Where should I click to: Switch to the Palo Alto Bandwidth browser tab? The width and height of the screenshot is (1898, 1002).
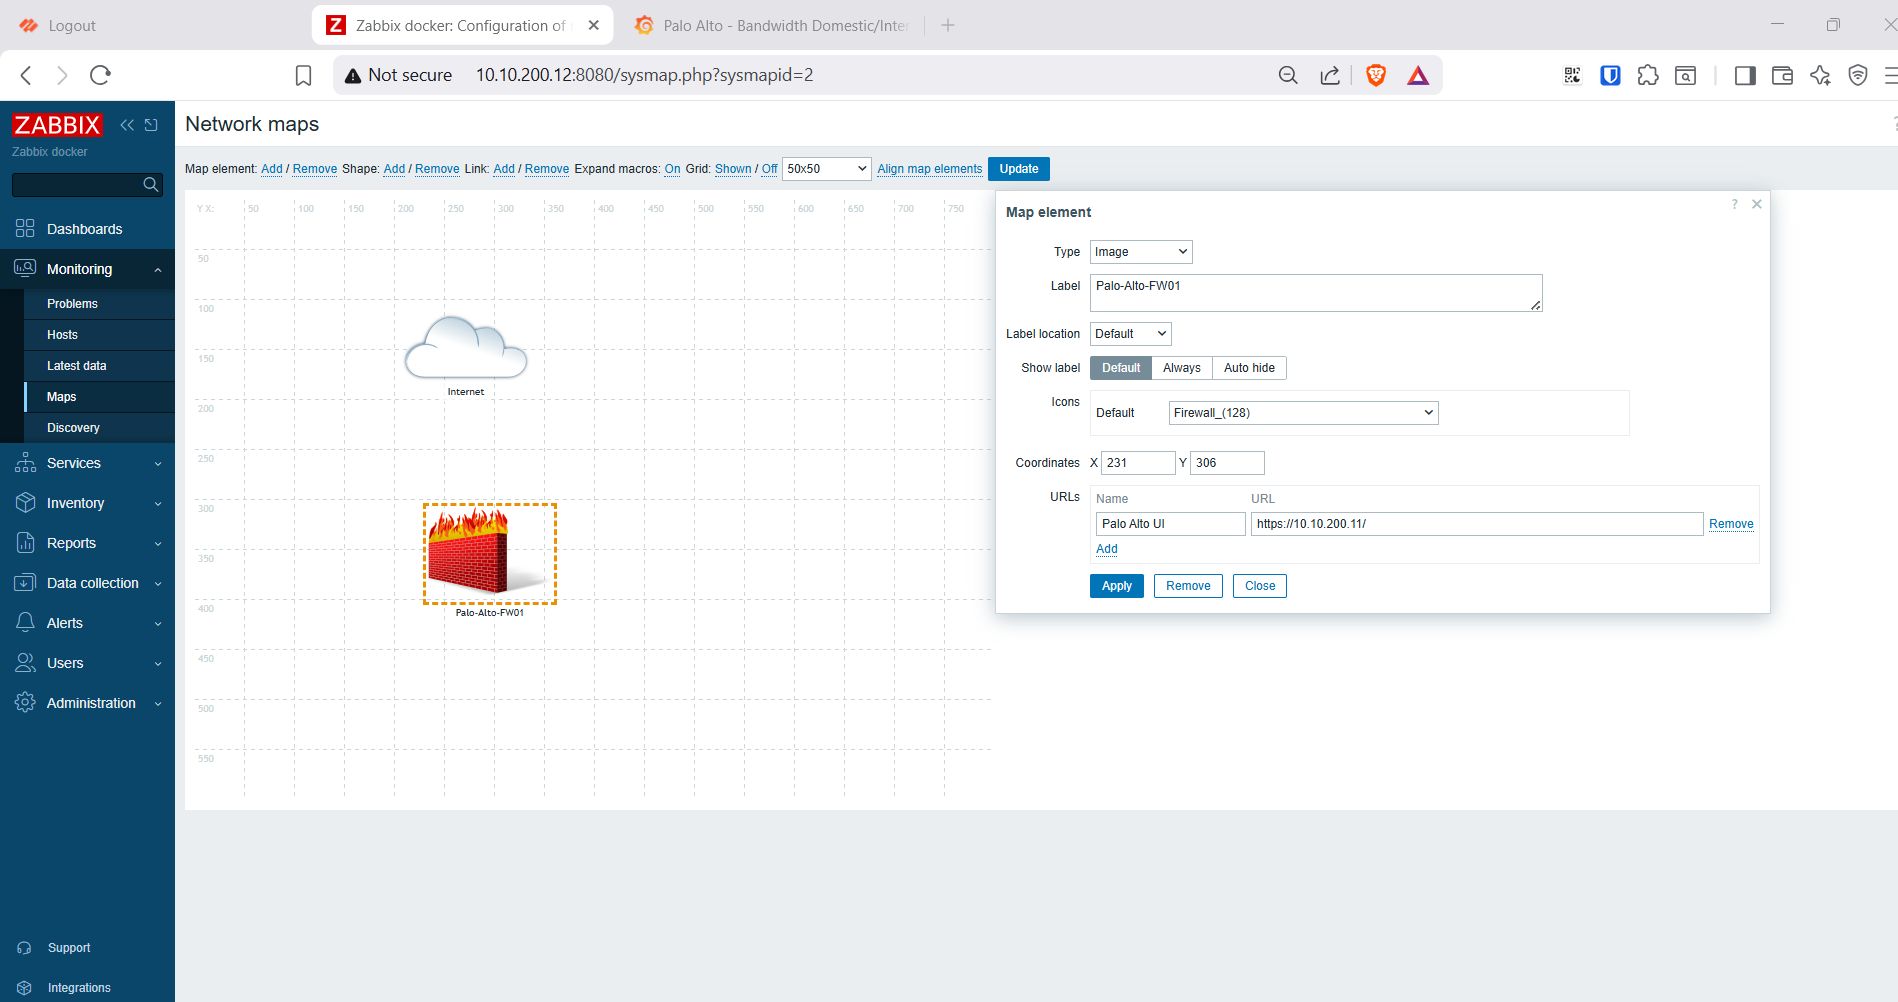(x=772, y=26)
